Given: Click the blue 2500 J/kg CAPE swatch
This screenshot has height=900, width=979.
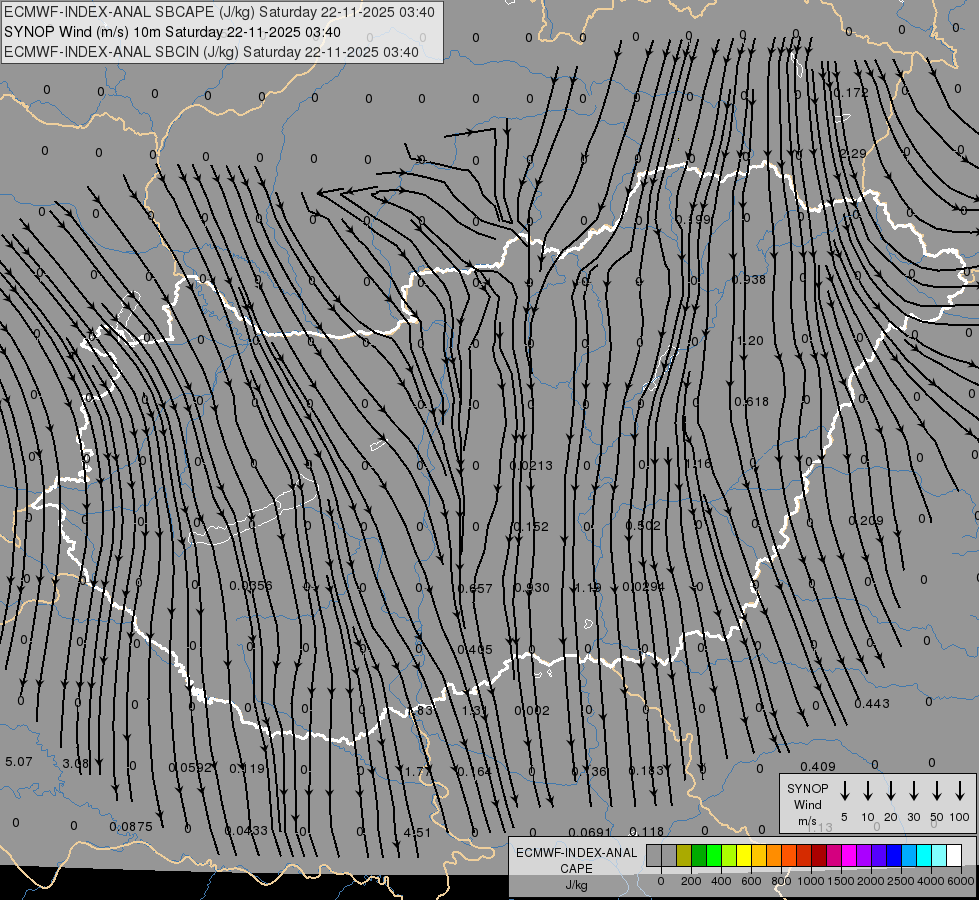Looking at the screenshot, I should coord(894,855).
